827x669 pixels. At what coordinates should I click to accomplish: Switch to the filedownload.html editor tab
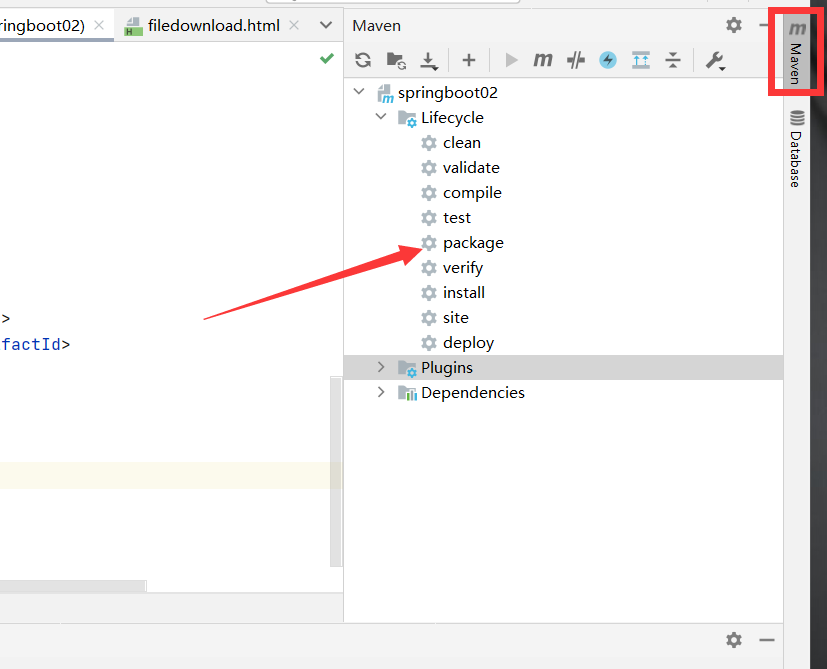[213, 25]
